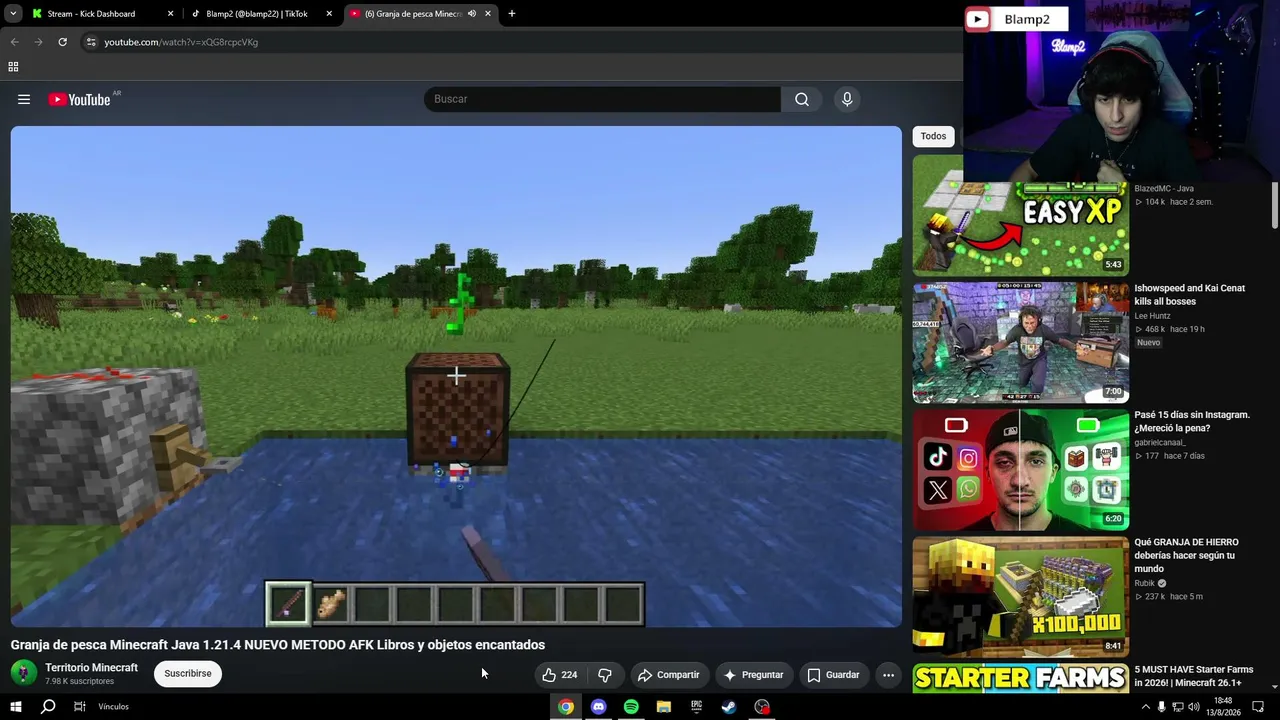Open the site information icon in address bar
The width and height of the screenshot is (1280, 720).
[x=91, y=42]
